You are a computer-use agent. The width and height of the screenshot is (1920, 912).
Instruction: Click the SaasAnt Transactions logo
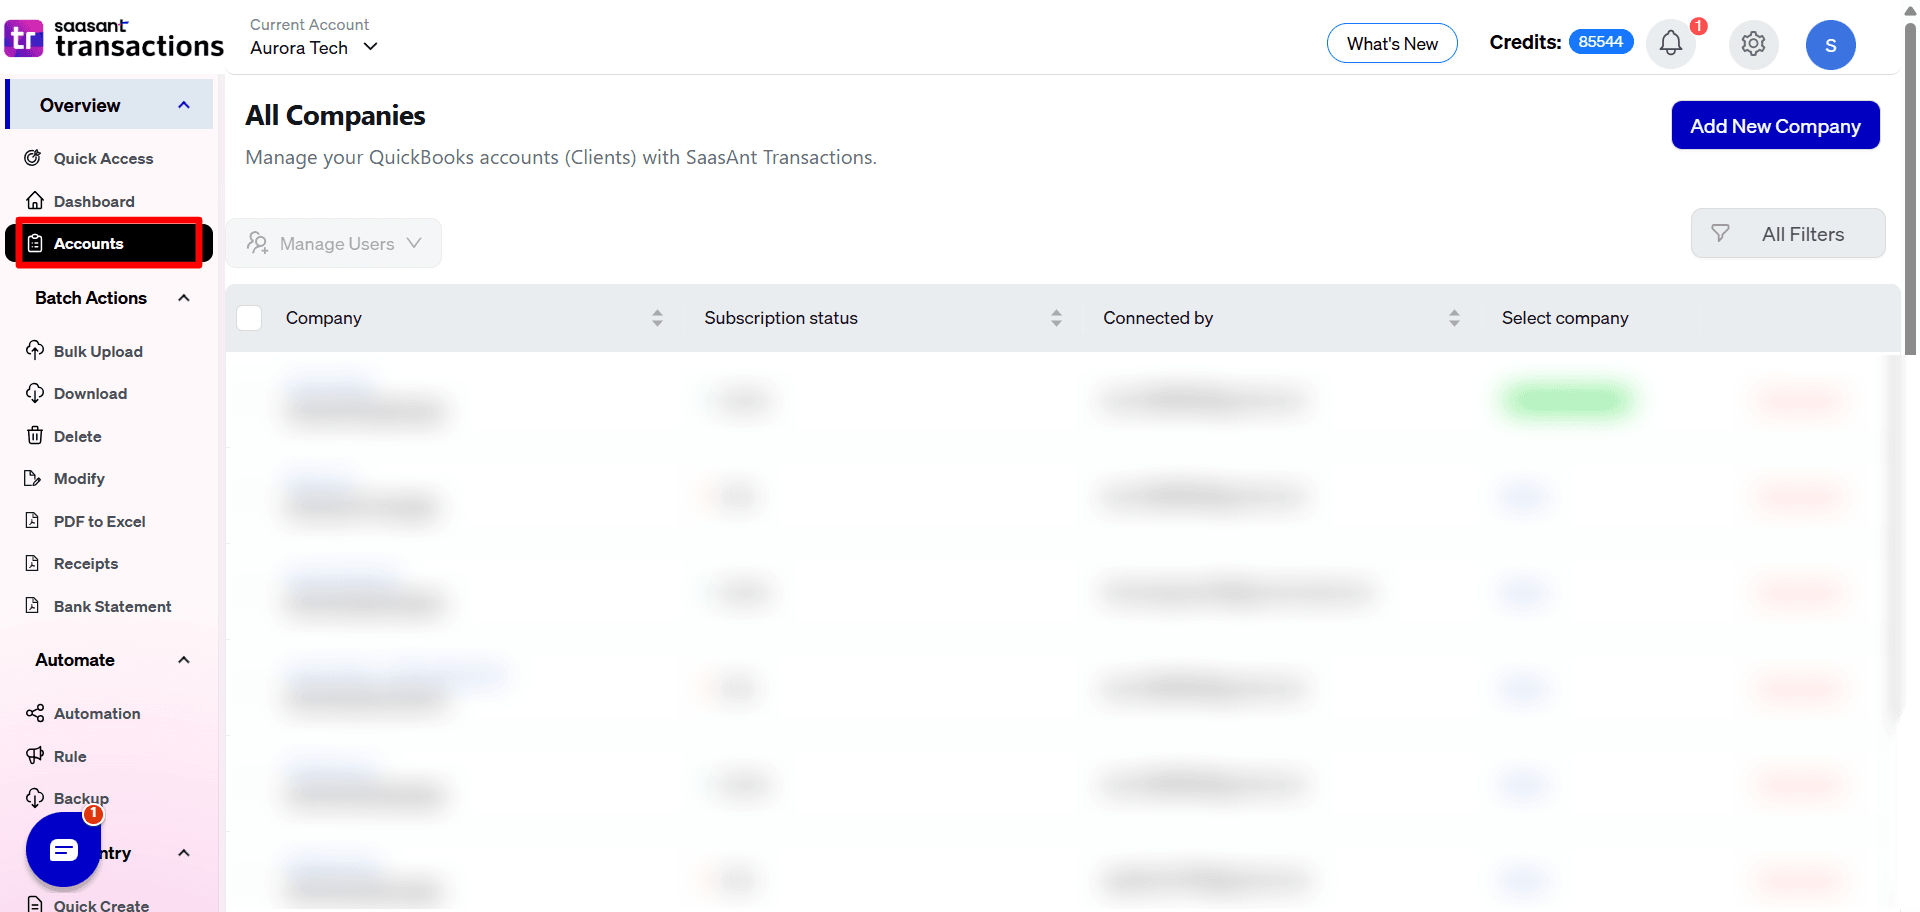pyautogui.click(x=114, y=39)
